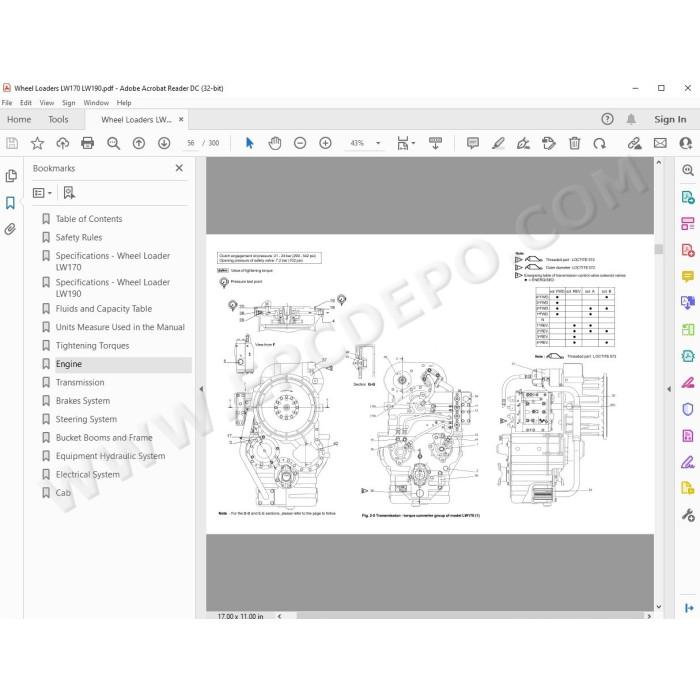Open the View menu
700x700 pixels.
pos(47,103)
